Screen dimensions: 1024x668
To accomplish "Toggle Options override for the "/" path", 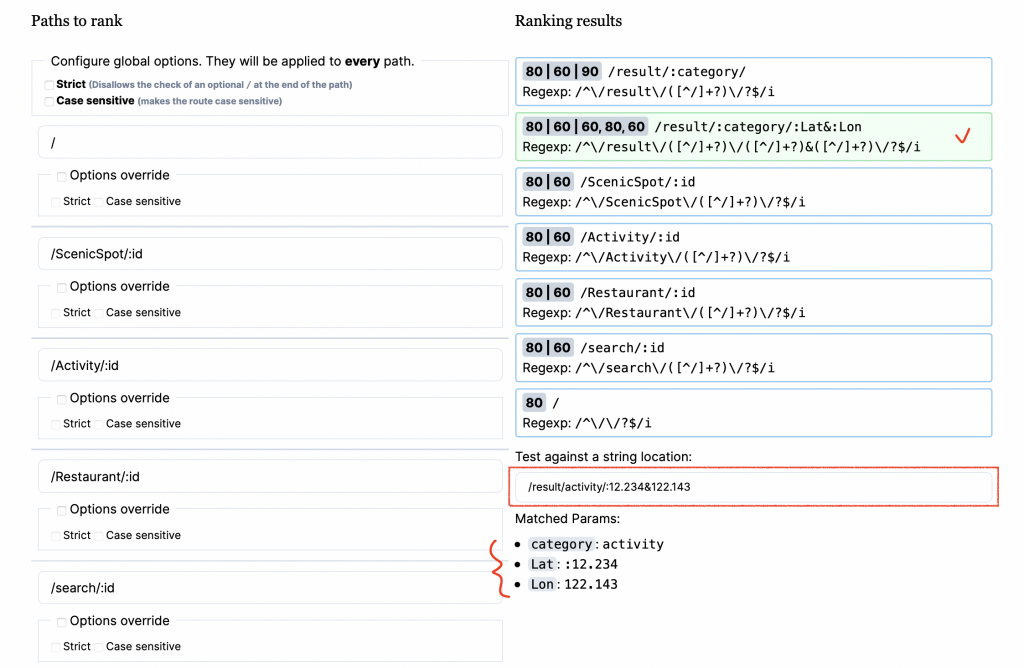I will pos(62,176).
